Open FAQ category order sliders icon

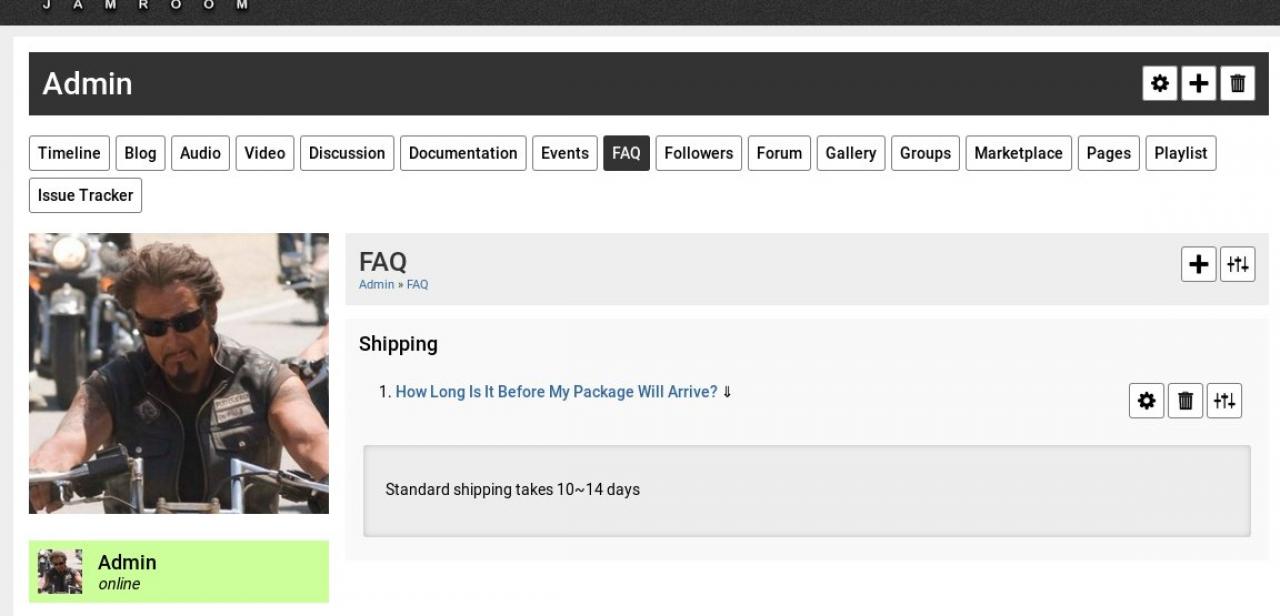pos(1237,265)
